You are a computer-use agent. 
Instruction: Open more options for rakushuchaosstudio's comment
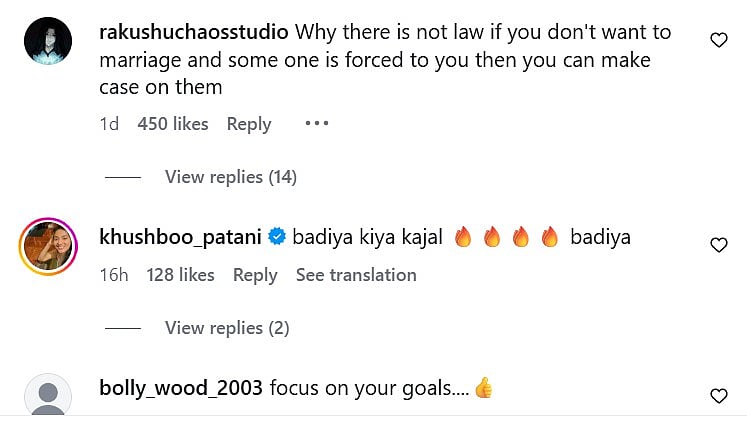316,124
